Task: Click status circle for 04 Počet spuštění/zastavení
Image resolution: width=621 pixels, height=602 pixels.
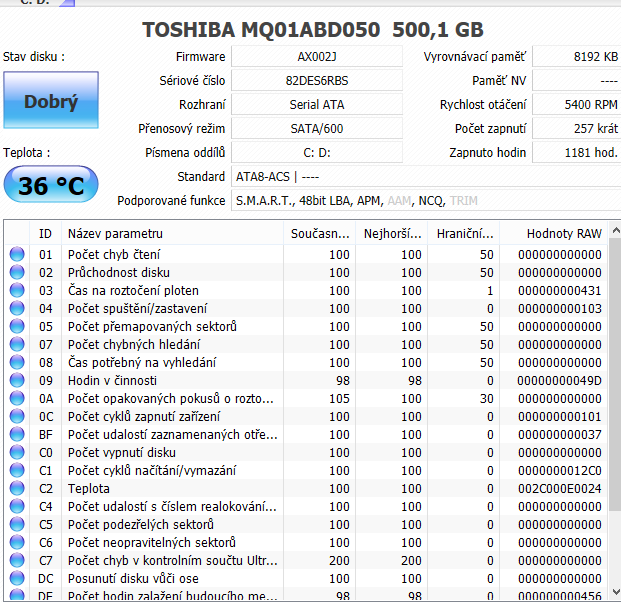Action: point(17,308)
